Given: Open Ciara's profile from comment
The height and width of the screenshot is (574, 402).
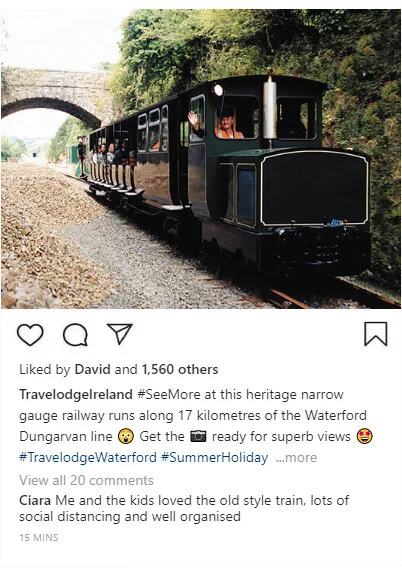Looking at the screenshot, I should point(35,500).
